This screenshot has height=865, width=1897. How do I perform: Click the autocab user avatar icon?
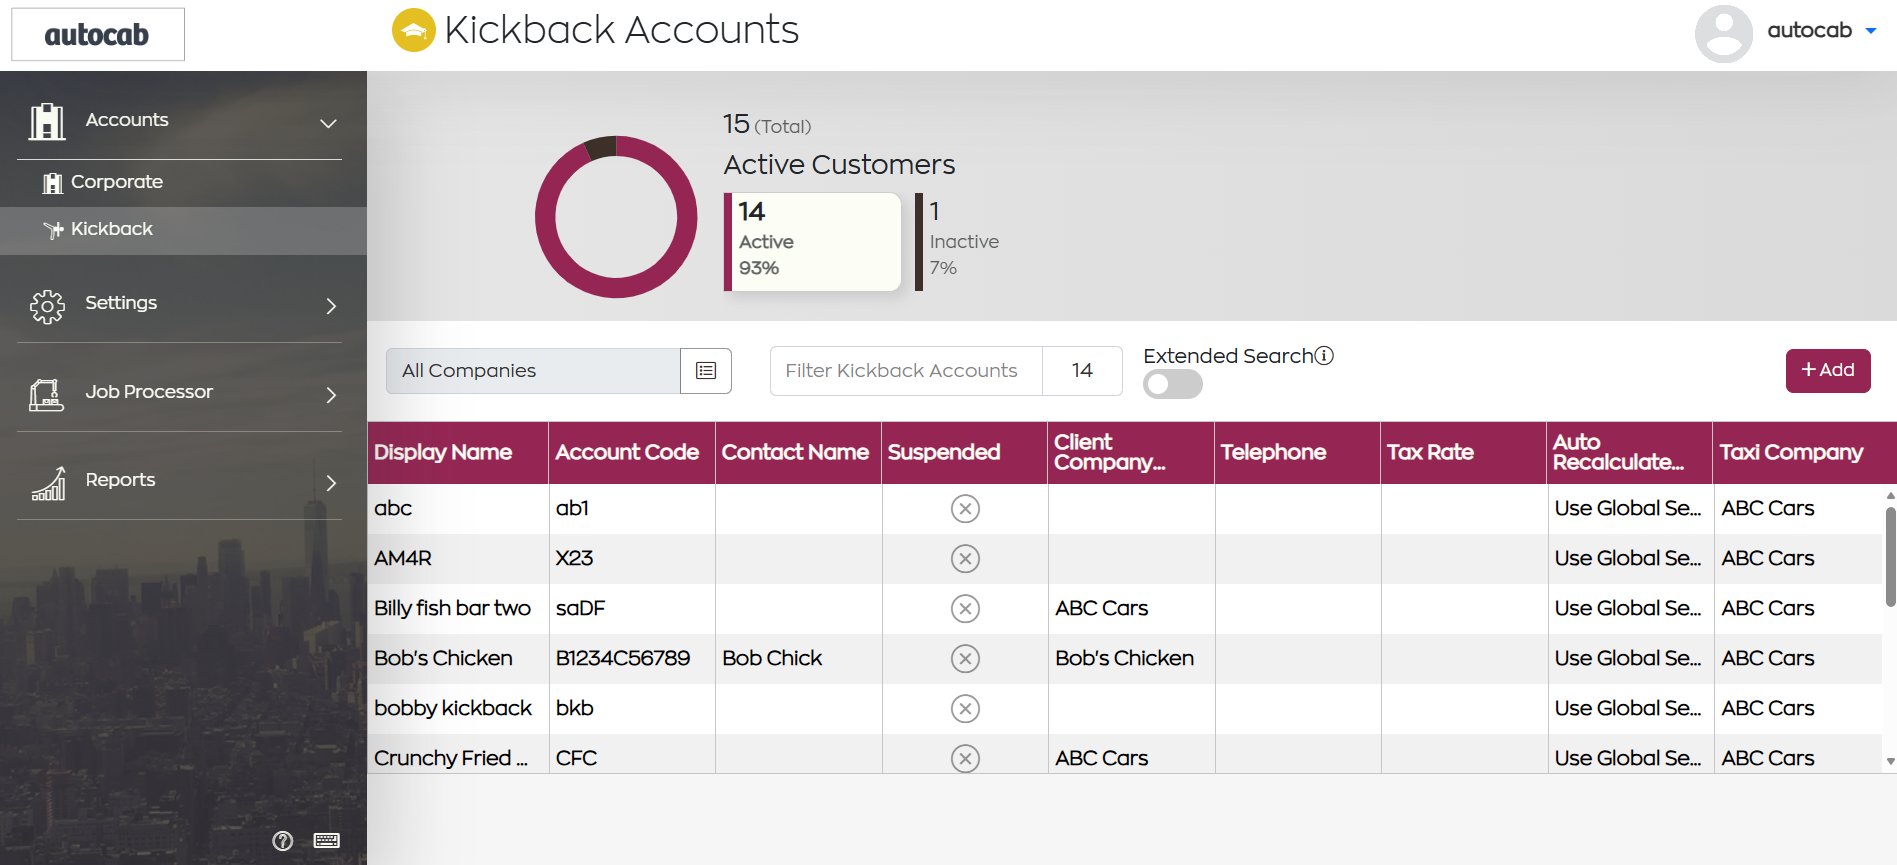pyautogui.click(x=1724, y=33)
